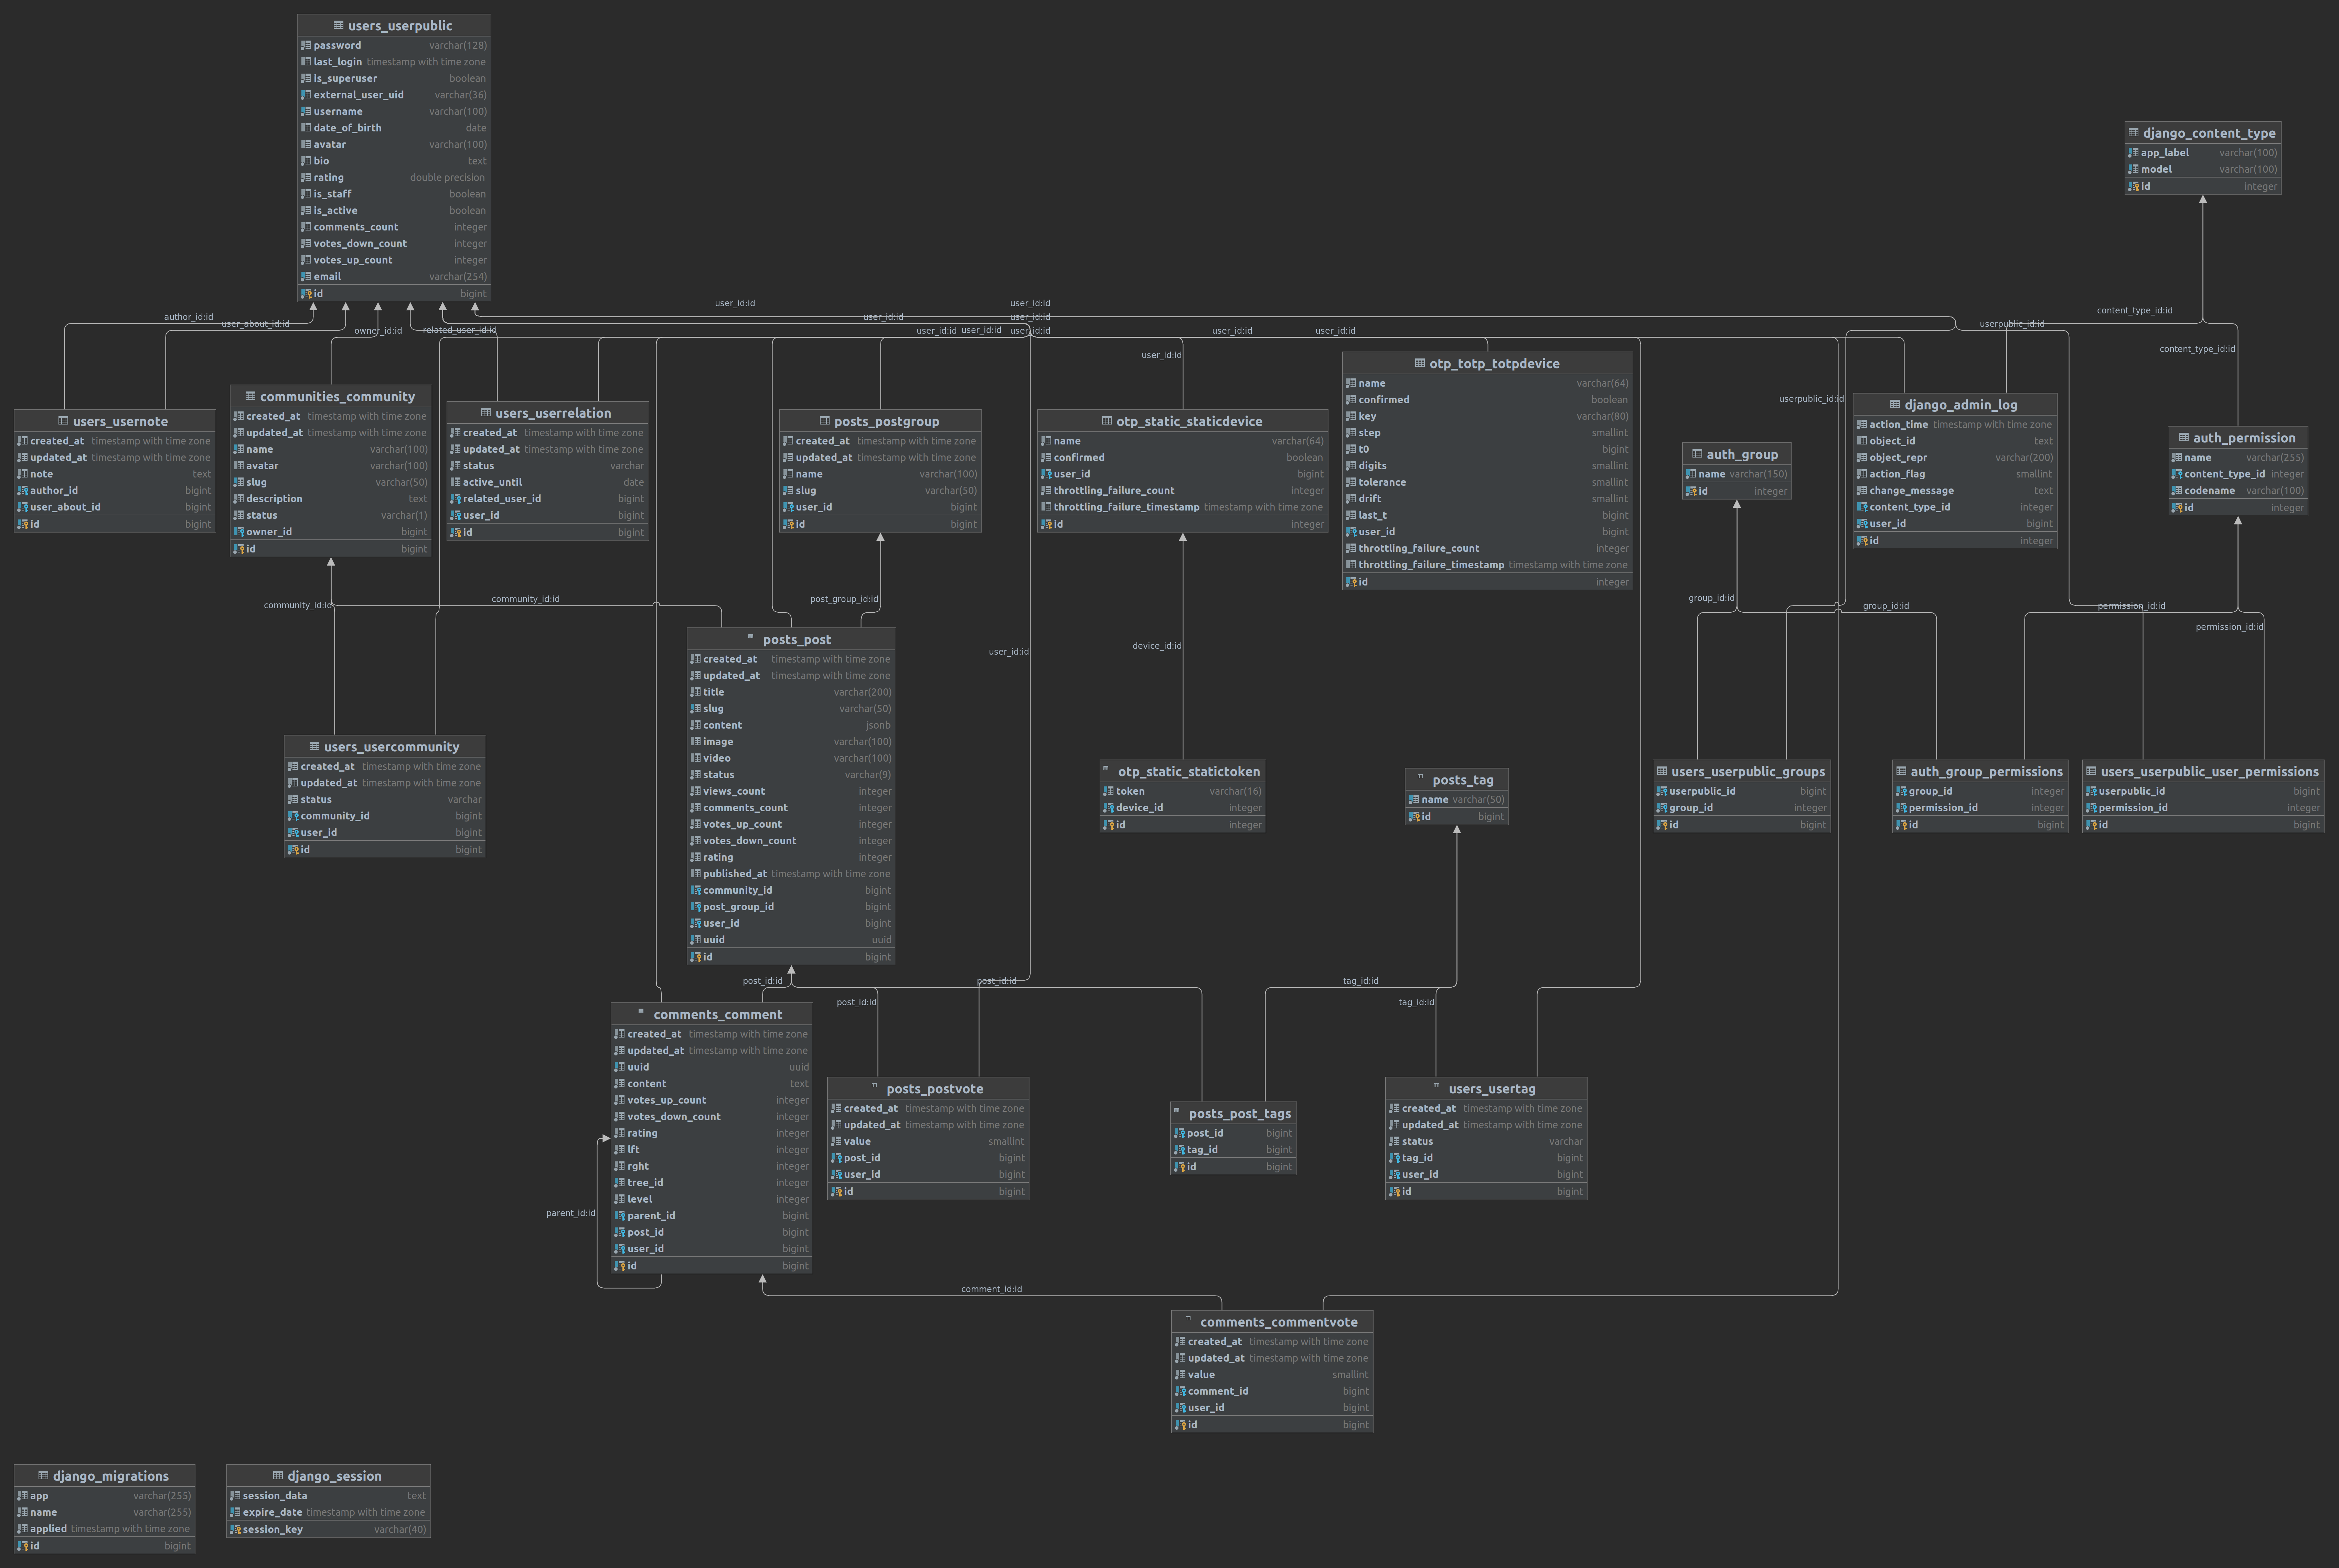Select token column in otp_static_statictoken

point(1183,791)
